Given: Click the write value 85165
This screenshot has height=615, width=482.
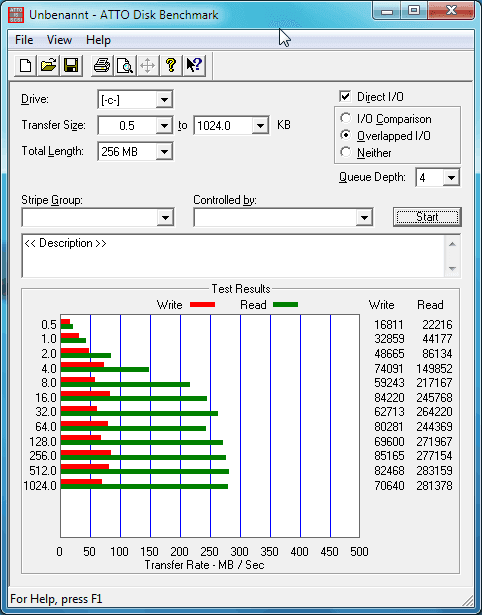Looking at the screenshot, I should pyautogui.click(x=389, y=456).
